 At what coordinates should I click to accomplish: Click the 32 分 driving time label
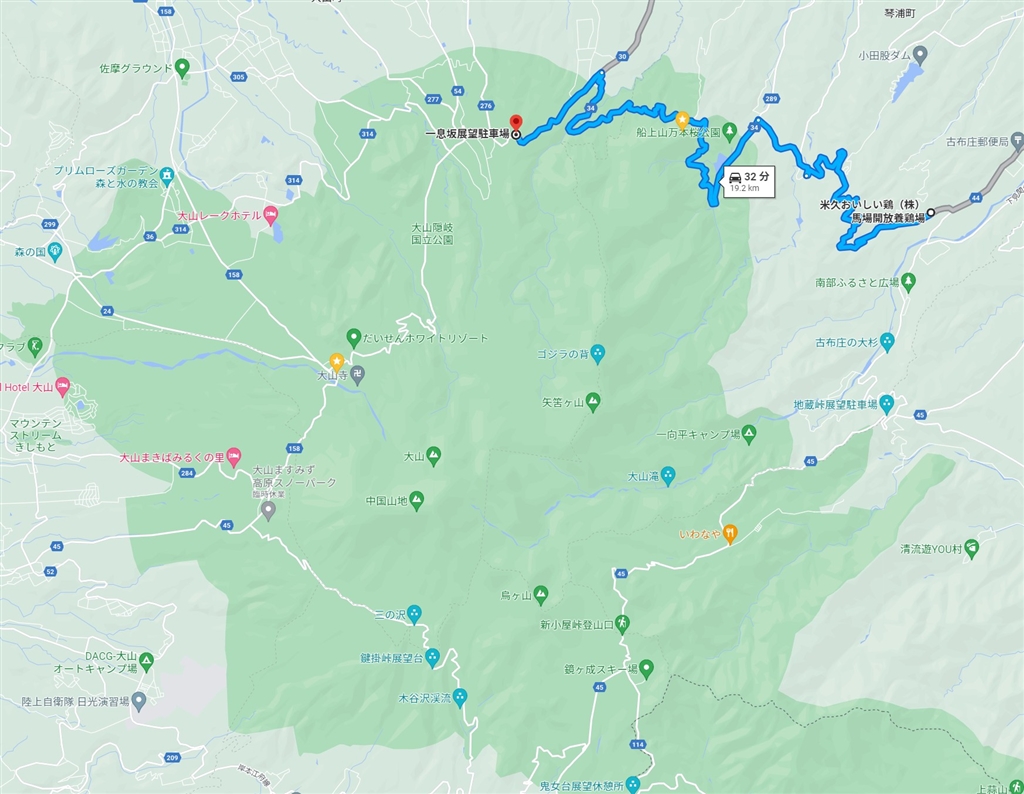tap(750, 177)
